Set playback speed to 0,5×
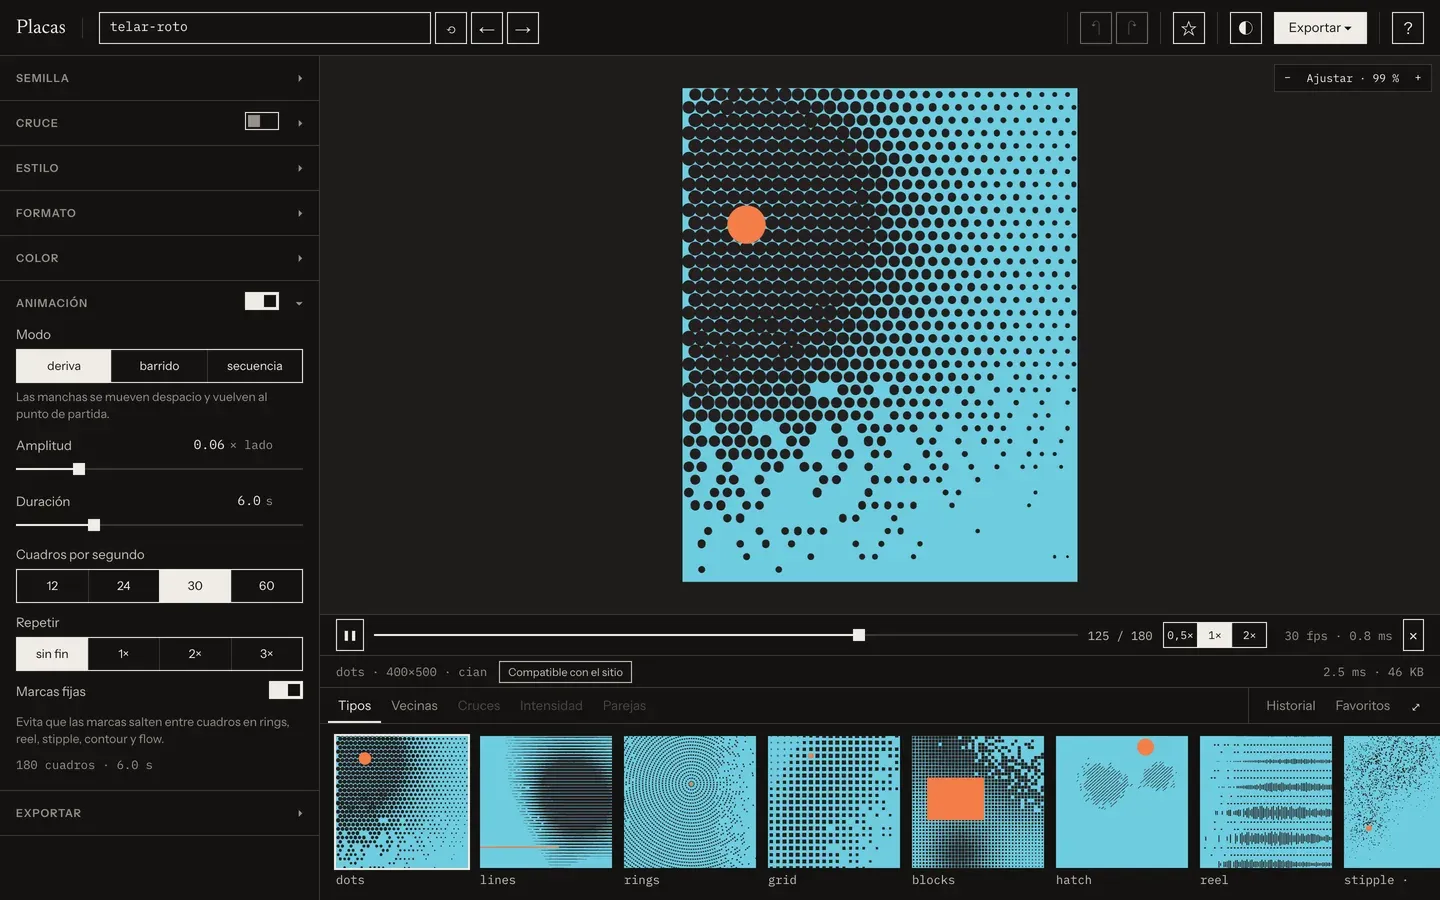1440x900 pixels. (1180, 635)
